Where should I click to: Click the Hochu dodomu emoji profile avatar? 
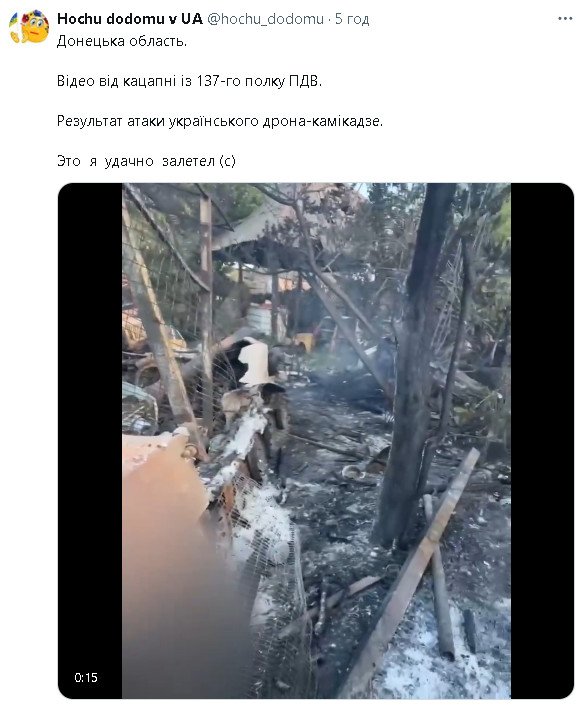click(29, 27)
